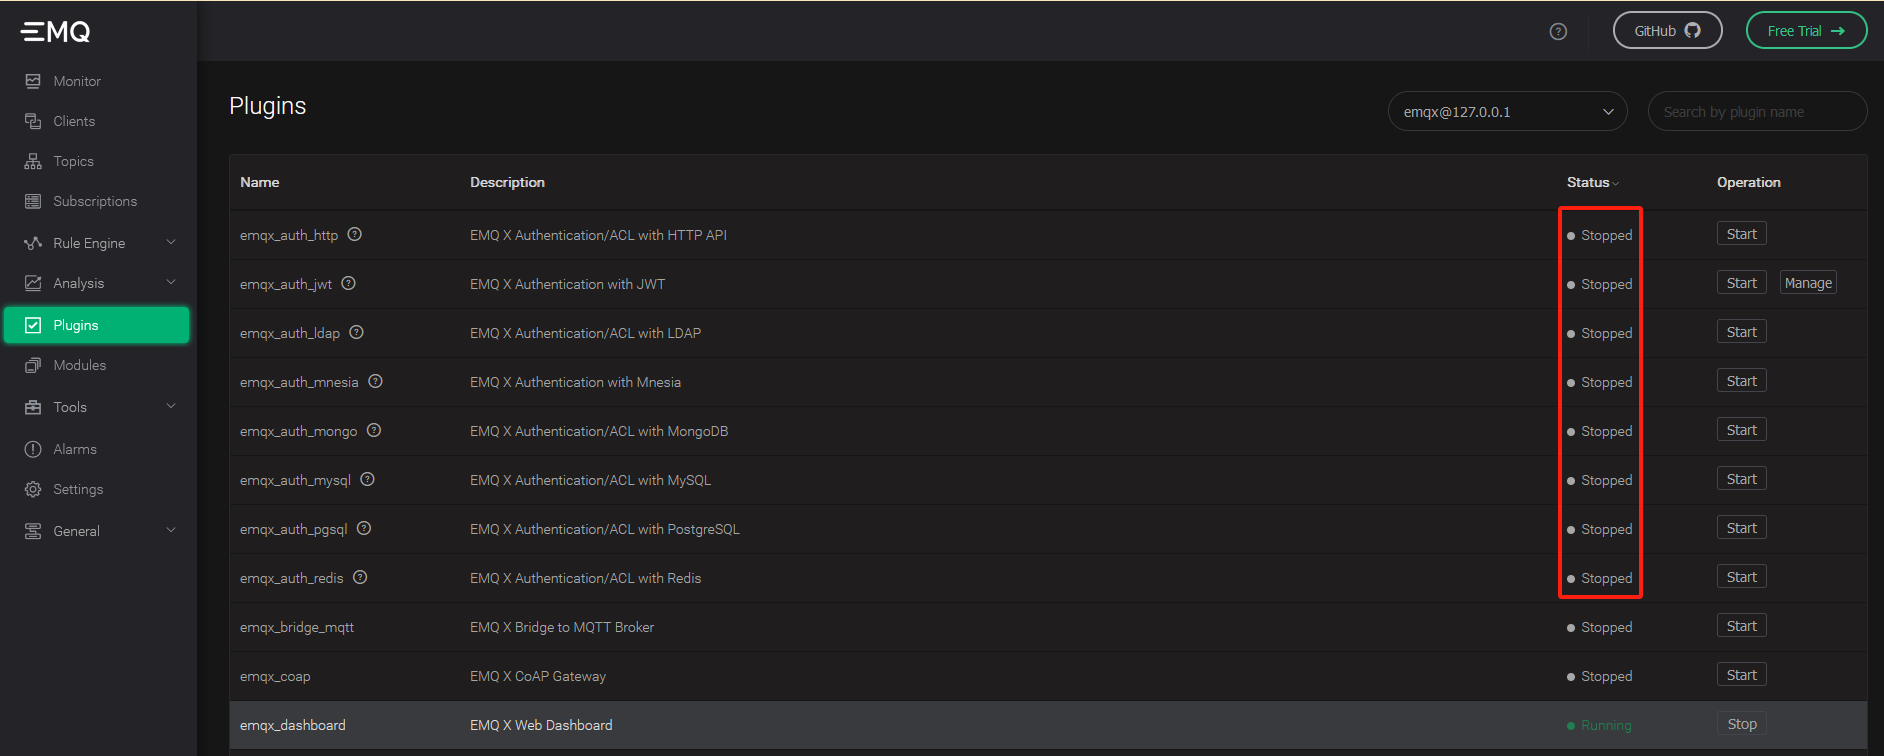Start the emqx_auth_mnesia plugin

point(1741,381)
